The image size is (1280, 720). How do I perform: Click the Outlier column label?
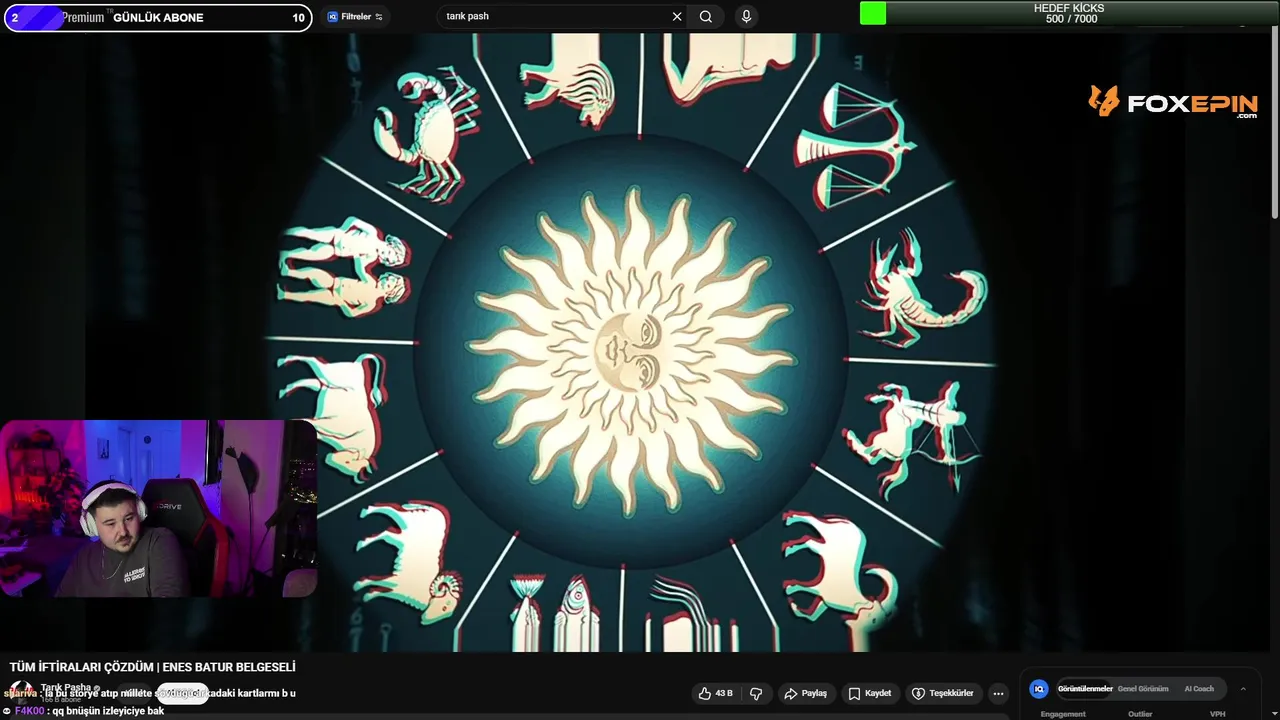click(1140, 714)
